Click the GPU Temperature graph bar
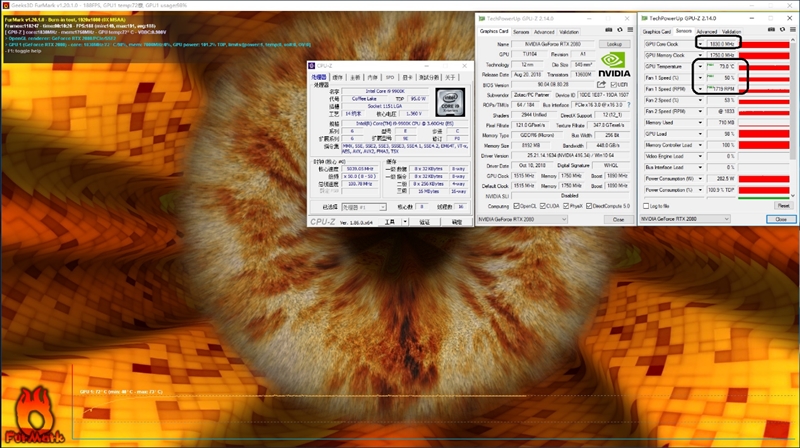 [764, 66]
